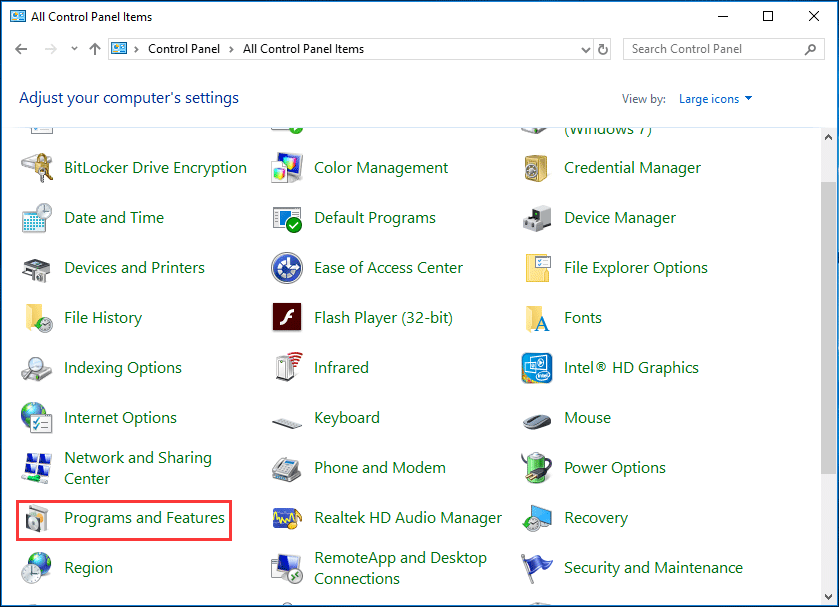Open the Device Manager link
This screenshot has width=839, height=607.
(620, 218)
